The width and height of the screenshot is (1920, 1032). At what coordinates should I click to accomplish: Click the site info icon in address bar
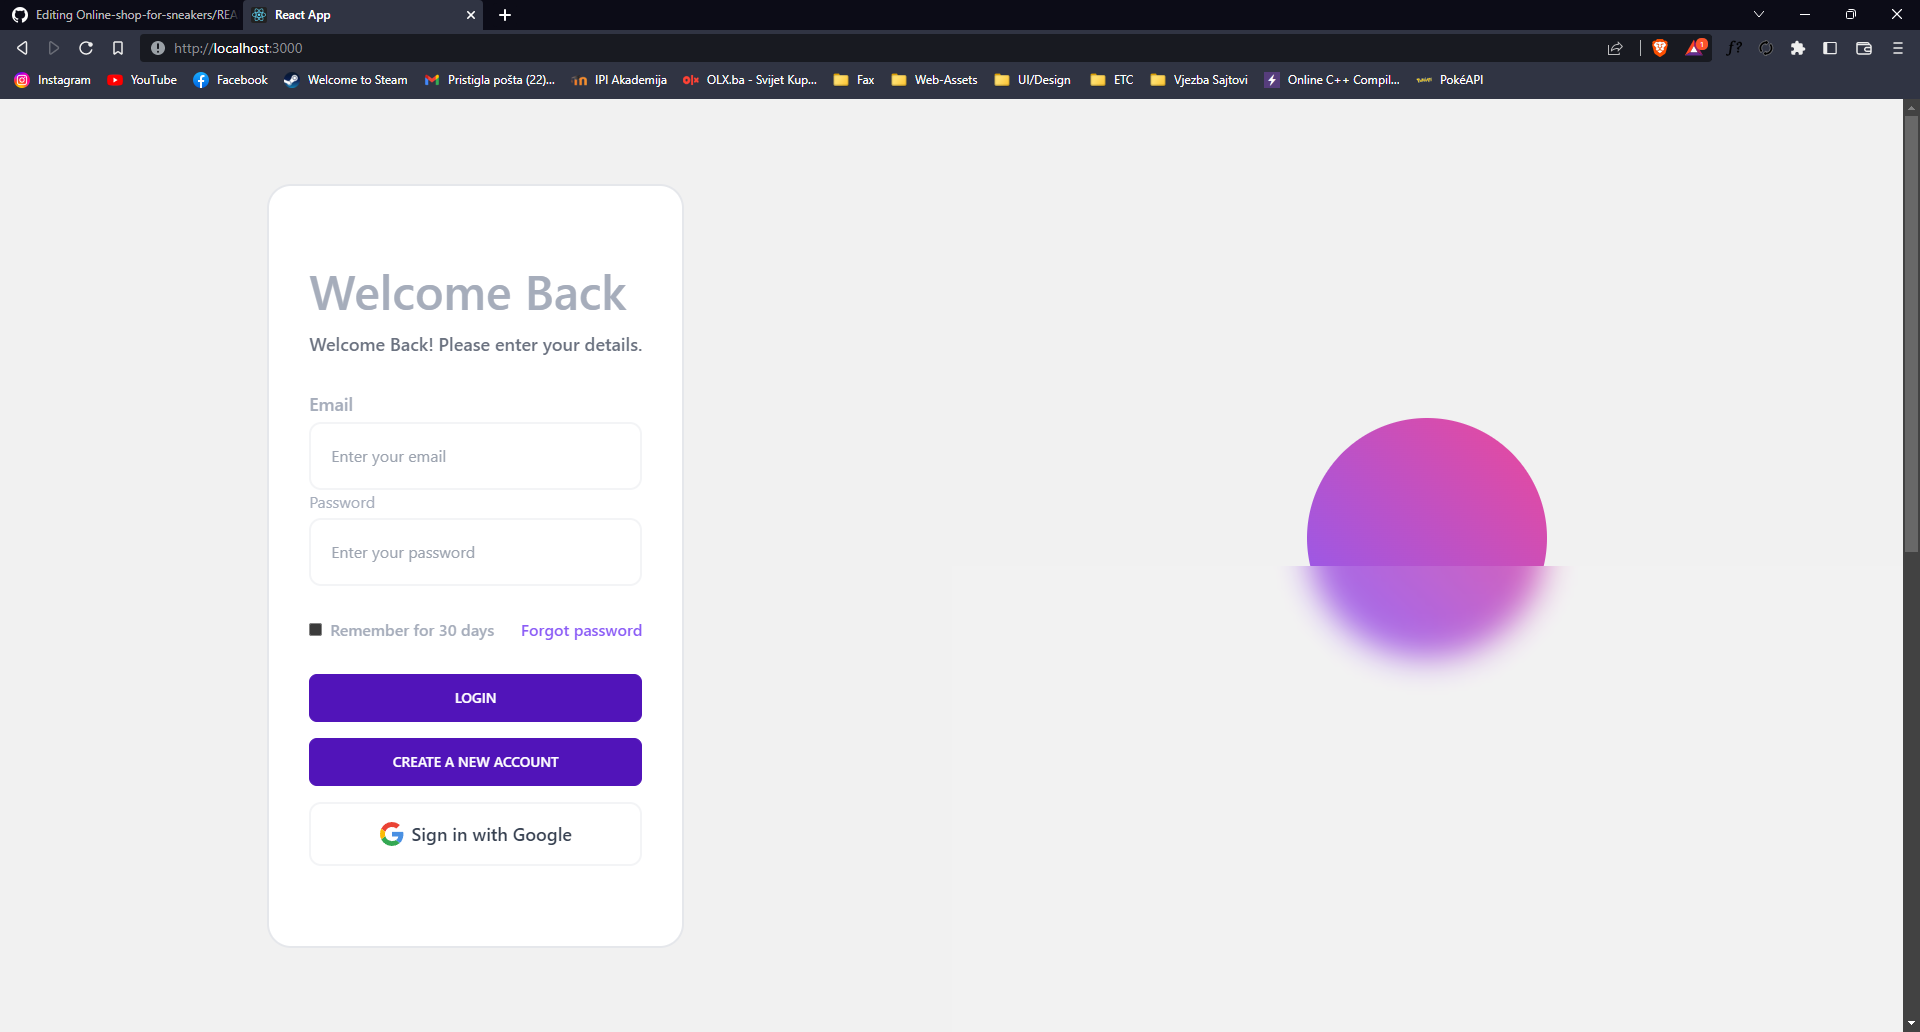coord(157,48)
